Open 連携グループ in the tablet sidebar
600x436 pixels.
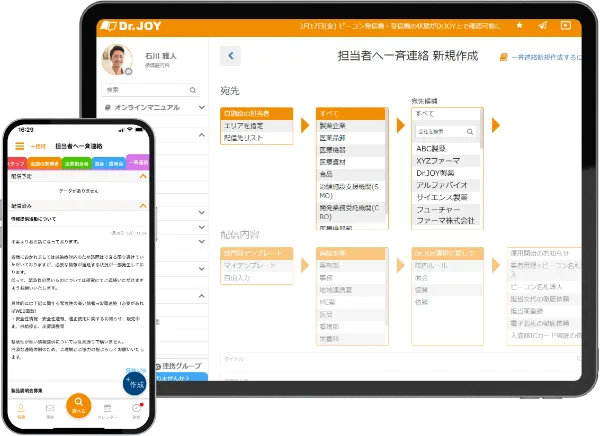click(x=178, y=366)
